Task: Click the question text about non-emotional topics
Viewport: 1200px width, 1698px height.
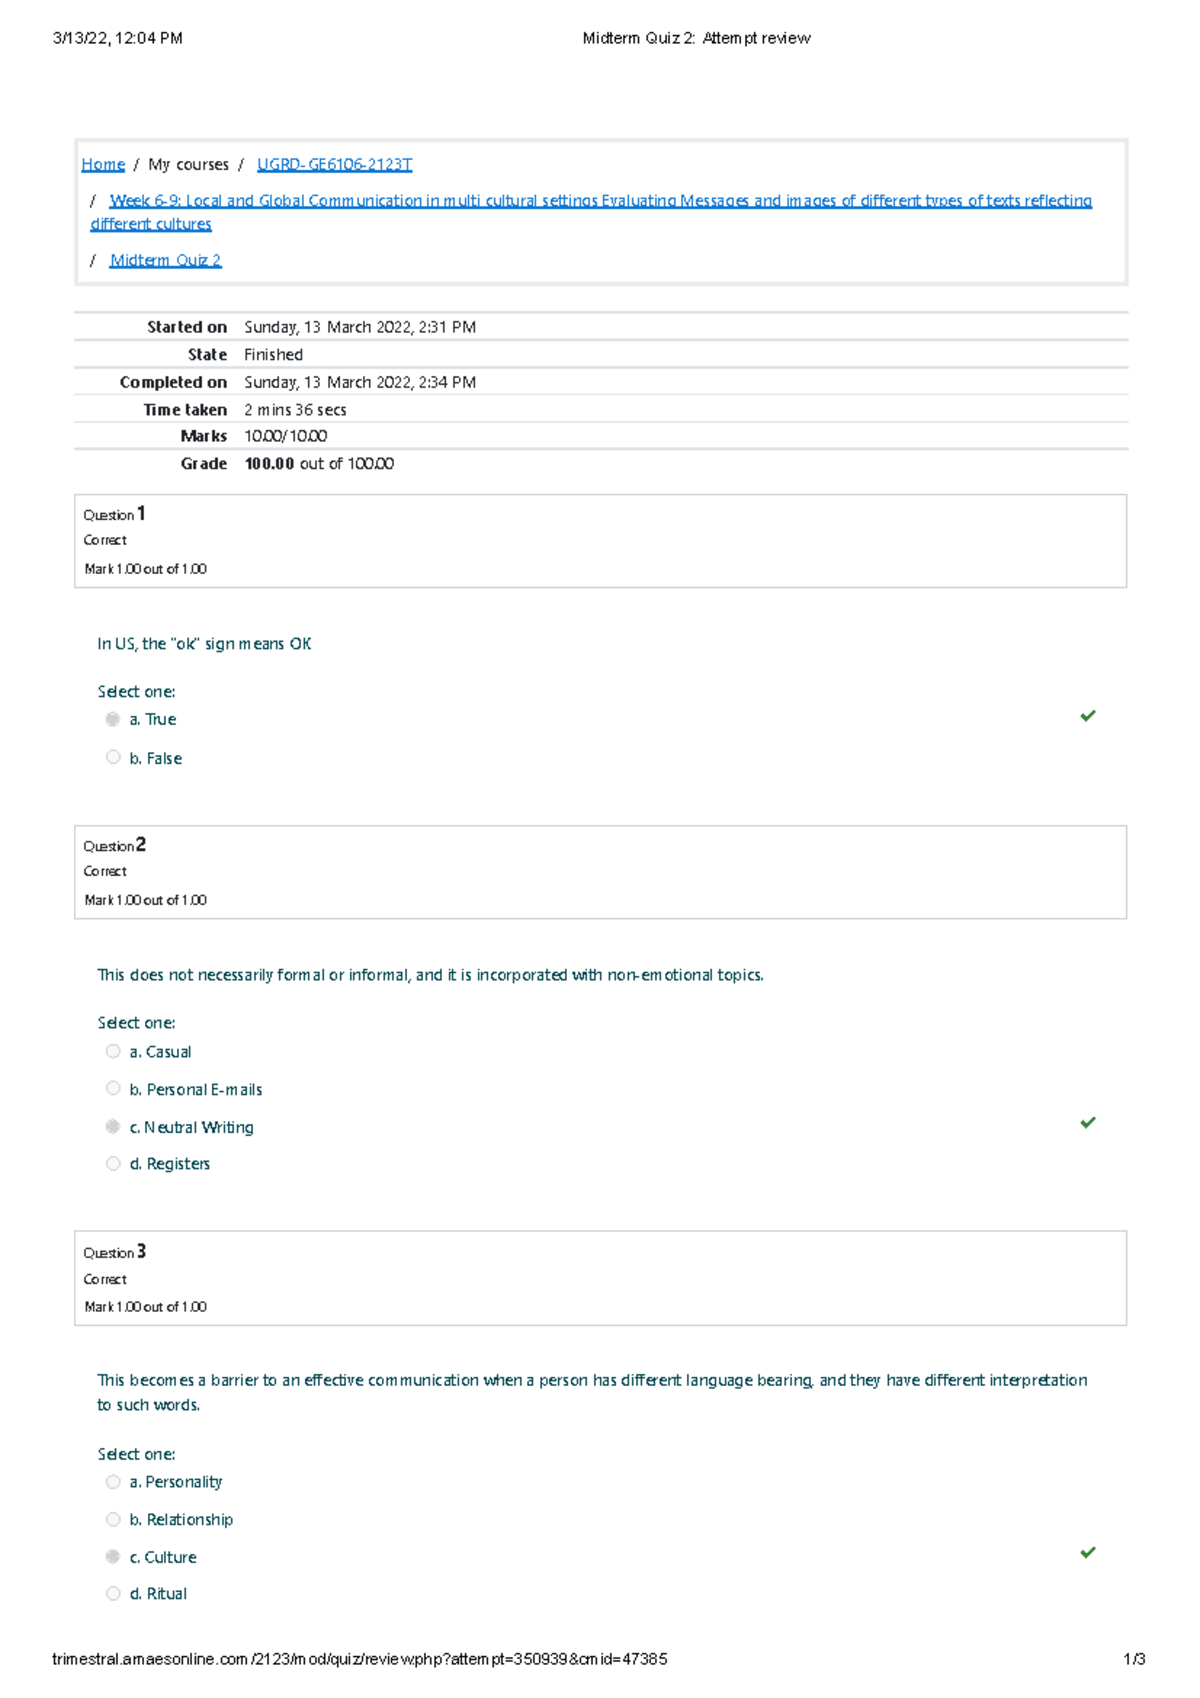Action: coord(430,975)
